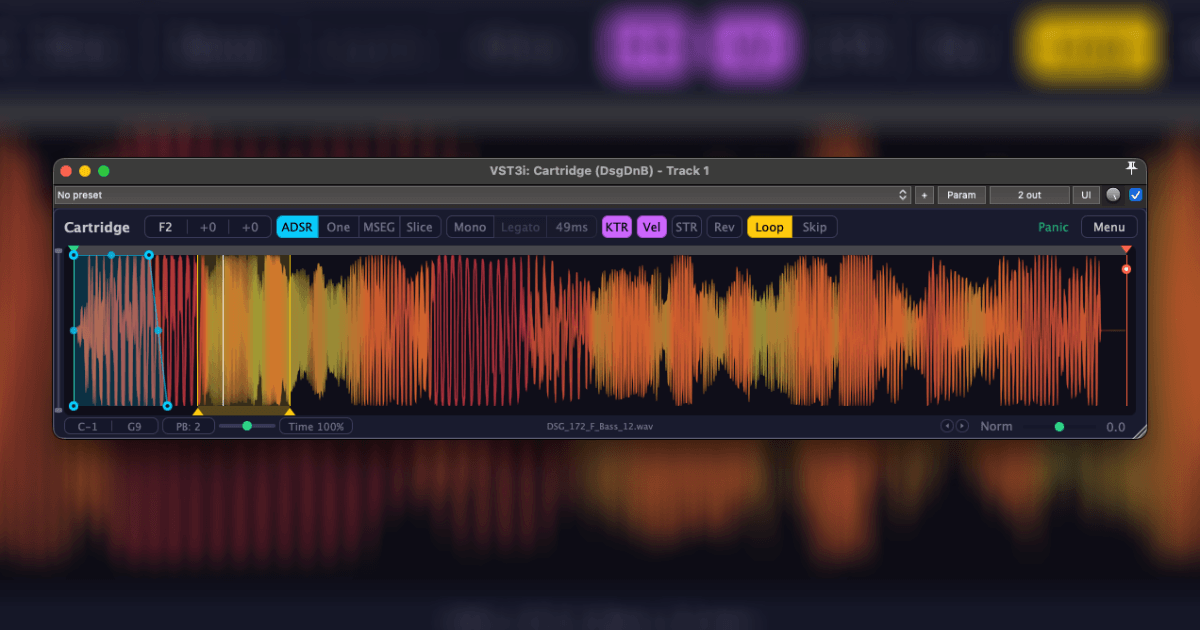
Task: Click the green sample start marker
Action: point(73,249)
